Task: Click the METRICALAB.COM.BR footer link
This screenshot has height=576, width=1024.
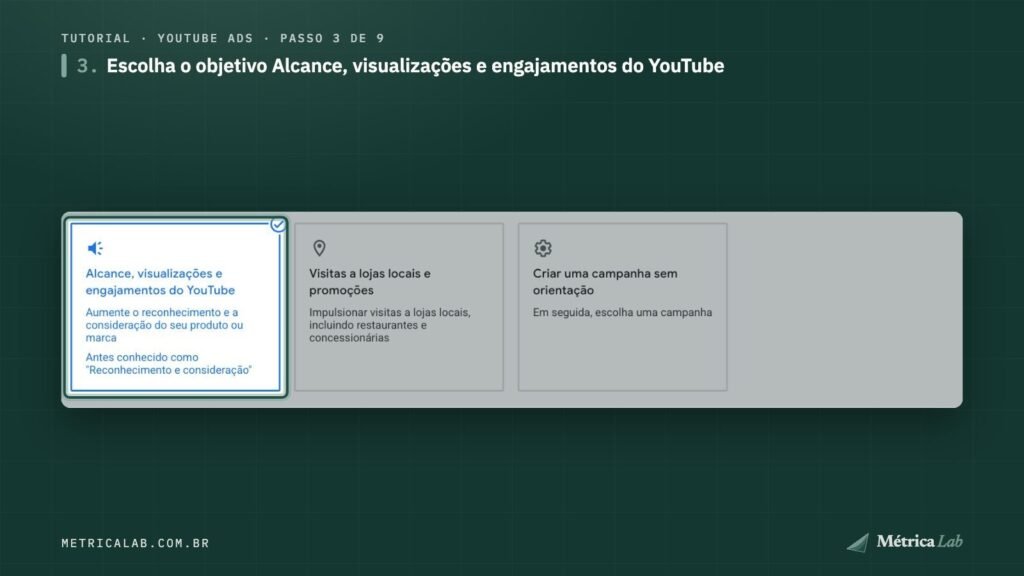Action: [135, 543]
